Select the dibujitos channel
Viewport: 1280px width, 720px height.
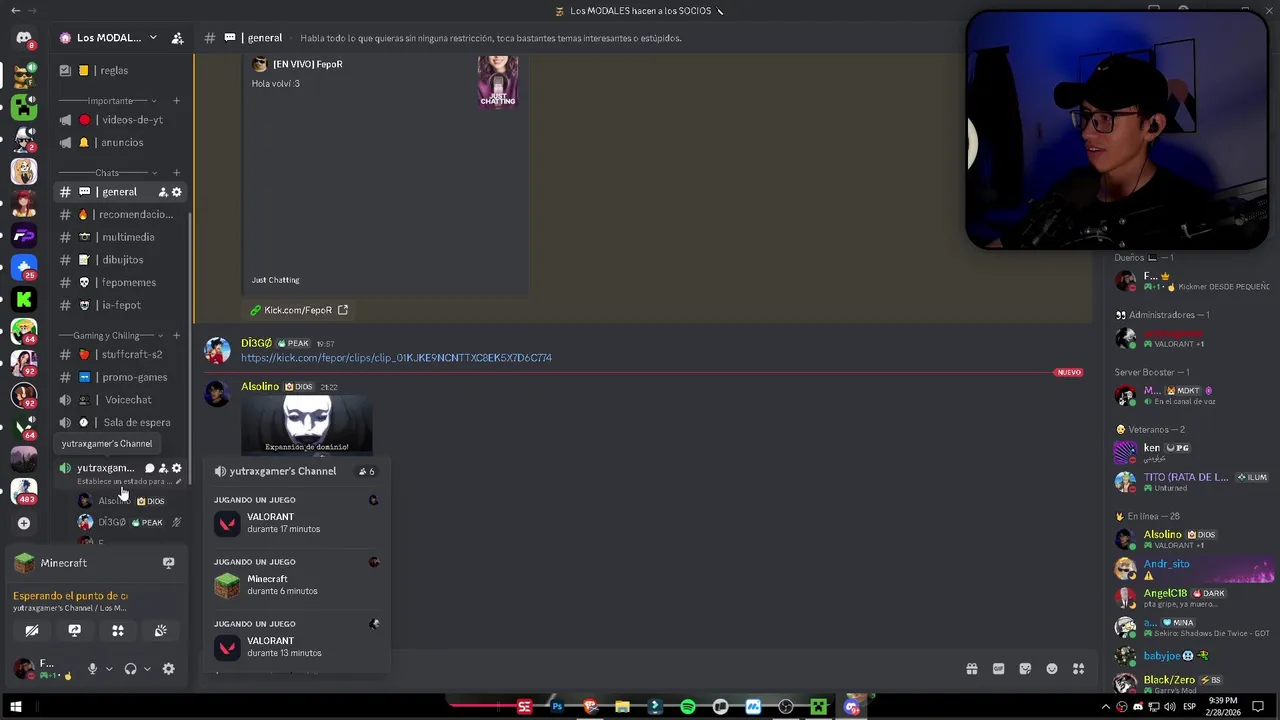[x=120, y=260]
